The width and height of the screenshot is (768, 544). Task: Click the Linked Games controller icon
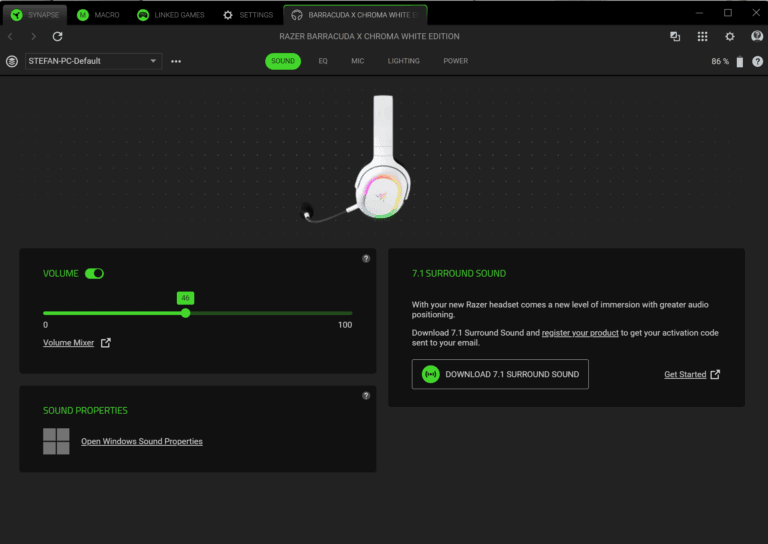pyautogui.click(x=143, y=15)
